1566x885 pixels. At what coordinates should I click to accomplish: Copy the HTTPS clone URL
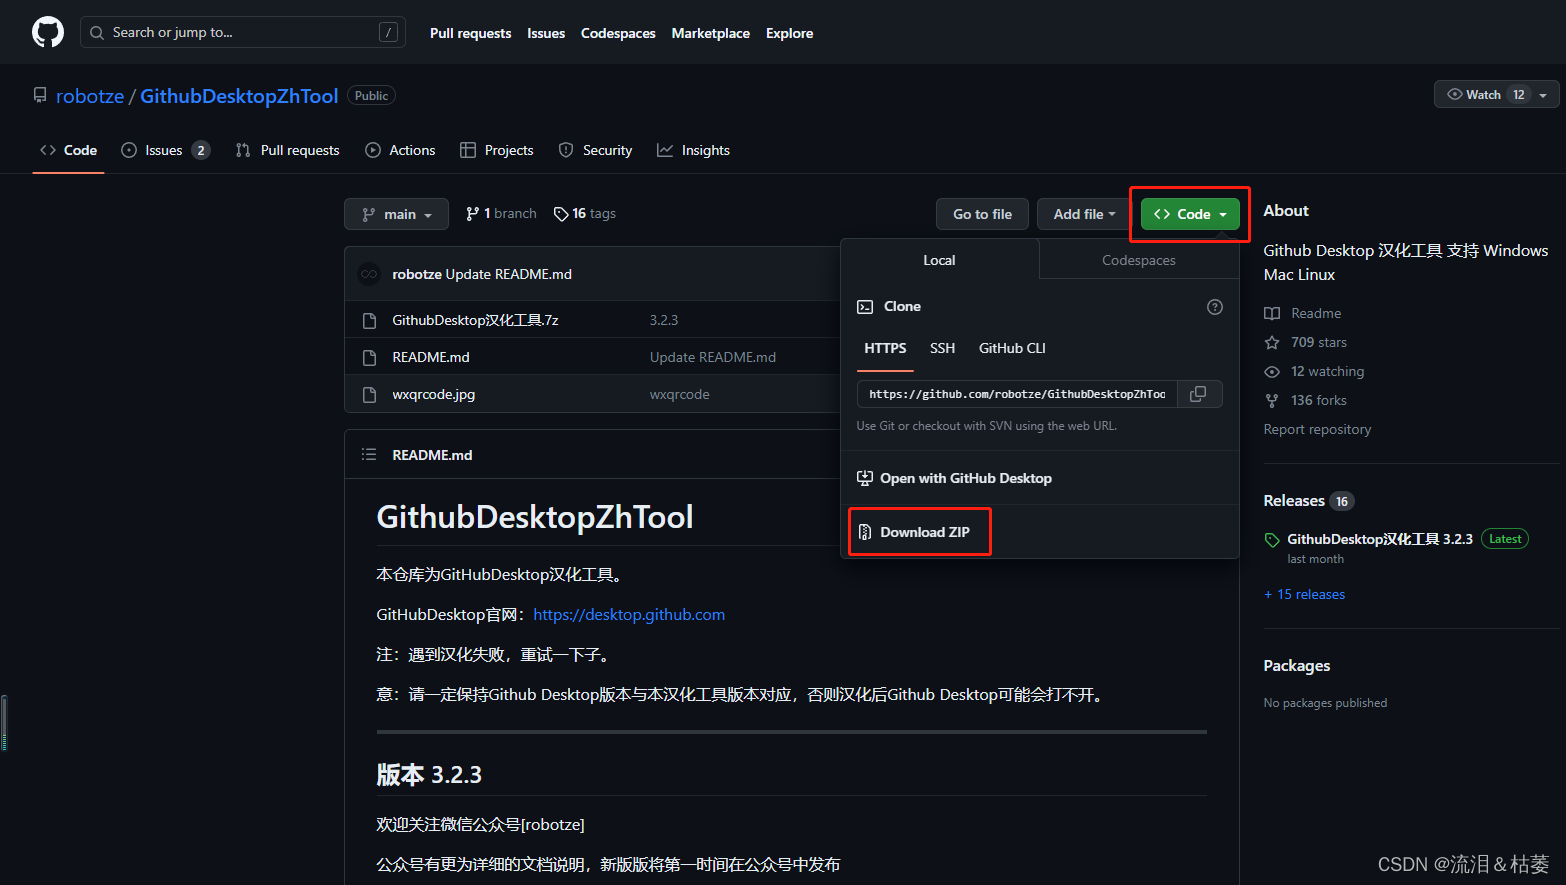pyautogui.click(x=1198, y=394)
